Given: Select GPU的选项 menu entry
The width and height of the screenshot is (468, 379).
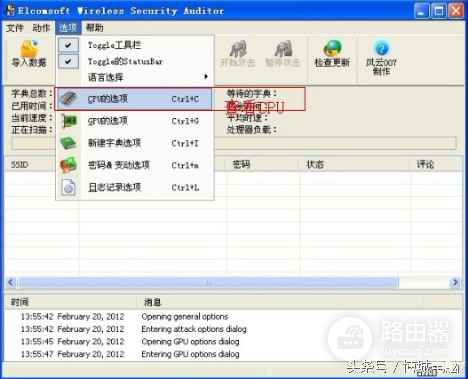Looking at the screenshot, I should (134, 121).
